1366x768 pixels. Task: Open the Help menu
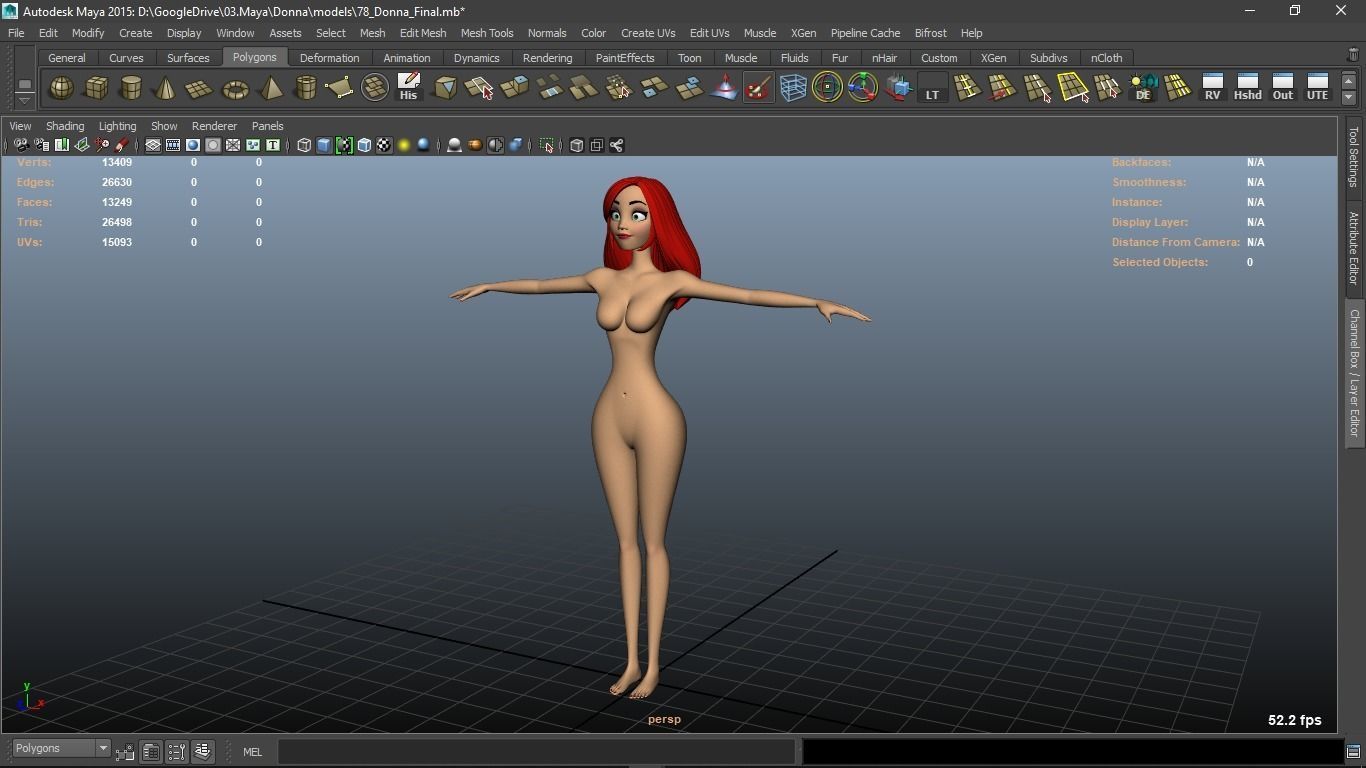coord(971,33)
